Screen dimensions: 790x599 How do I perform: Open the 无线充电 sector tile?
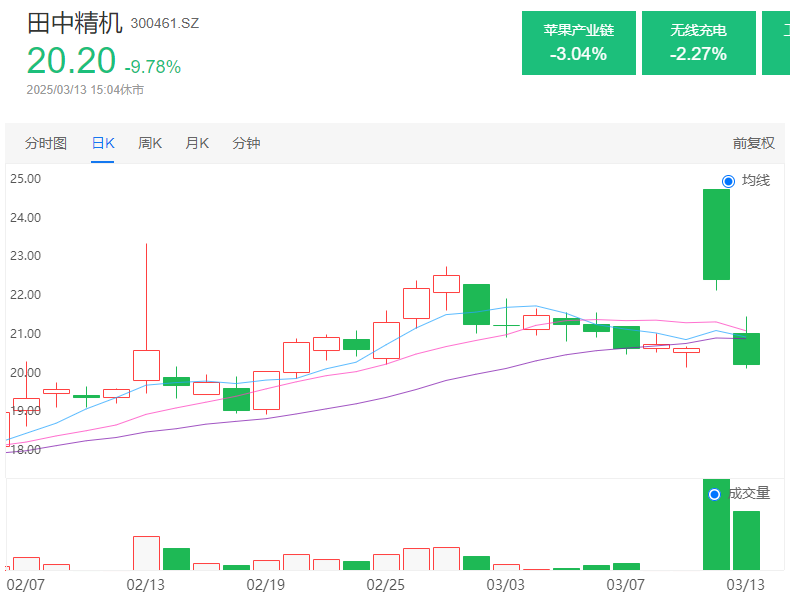click(698, 43)
